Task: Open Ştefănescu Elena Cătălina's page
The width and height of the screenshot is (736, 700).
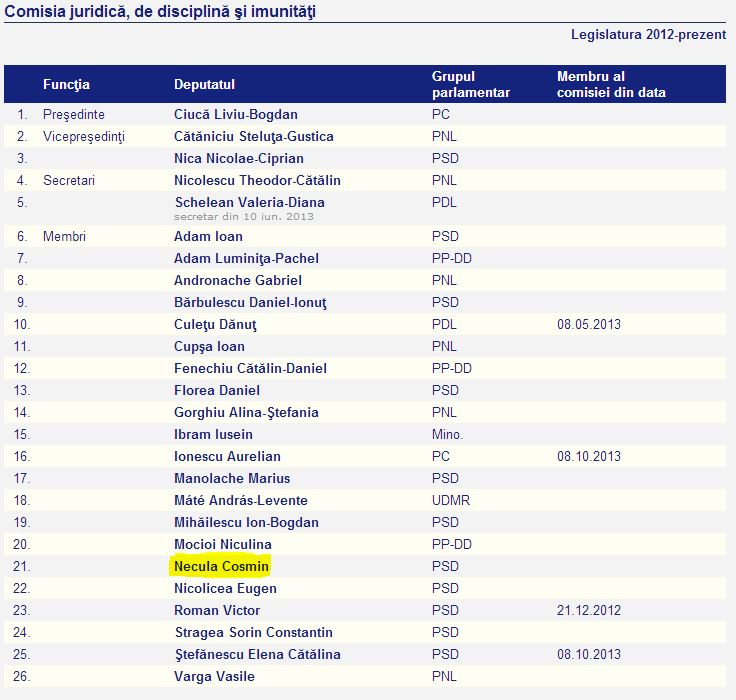Action: [x=257, y=654]
